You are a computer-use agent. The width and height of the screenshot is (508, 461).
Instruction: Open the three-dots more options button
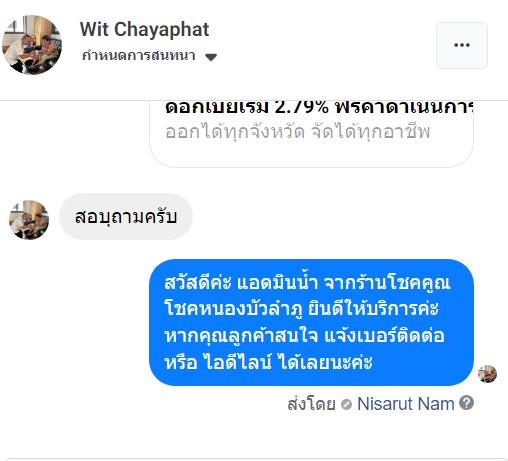[x=462, y=45]
